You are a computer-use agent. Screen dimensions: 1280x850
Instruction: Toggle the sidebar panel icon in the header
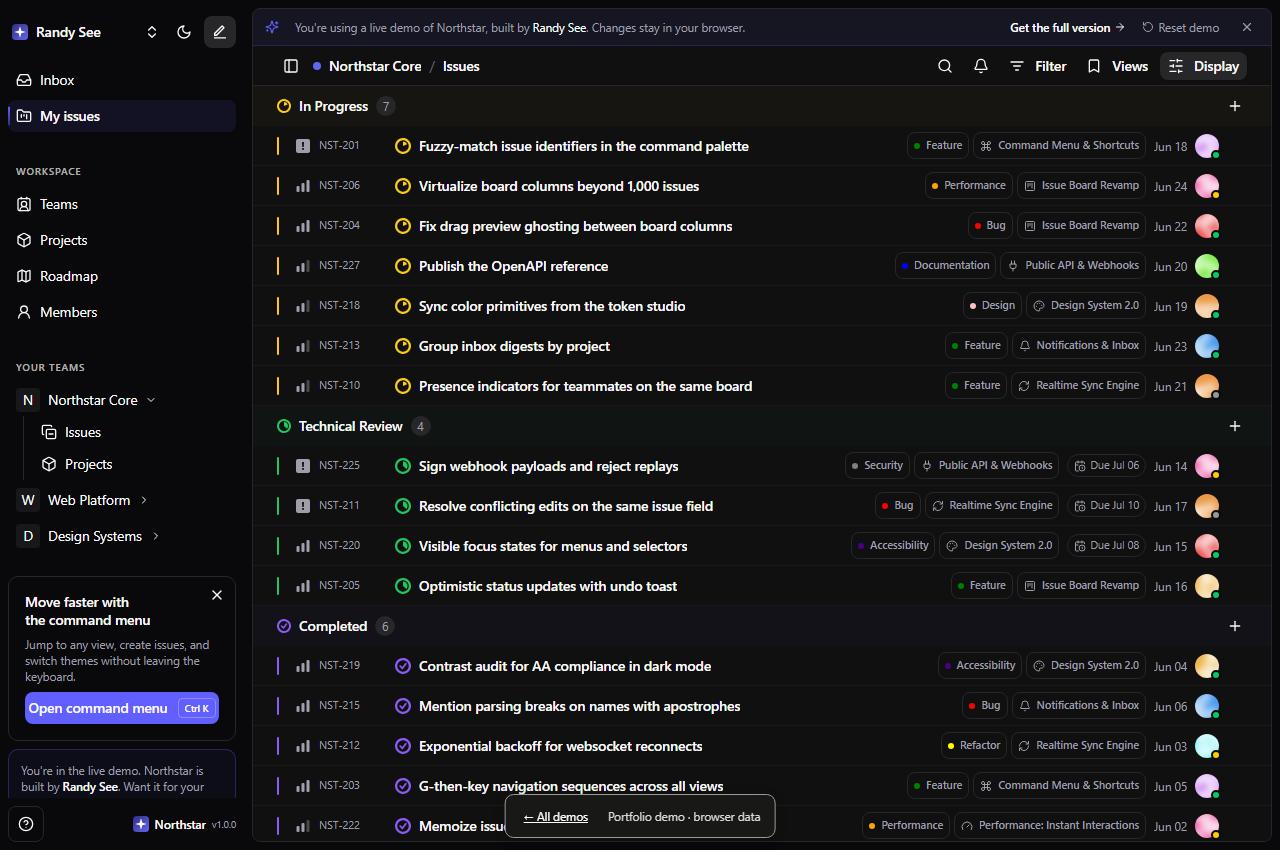coord(291,66)
